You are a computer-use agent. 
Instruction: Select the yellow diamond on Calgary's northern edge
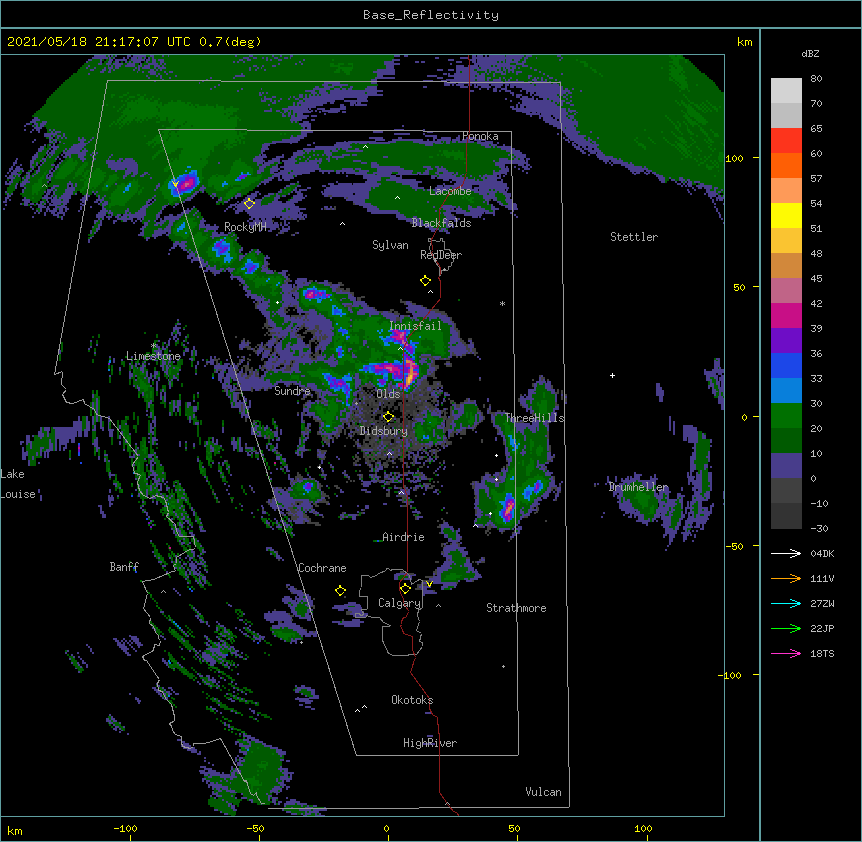[x=405, y=589]
